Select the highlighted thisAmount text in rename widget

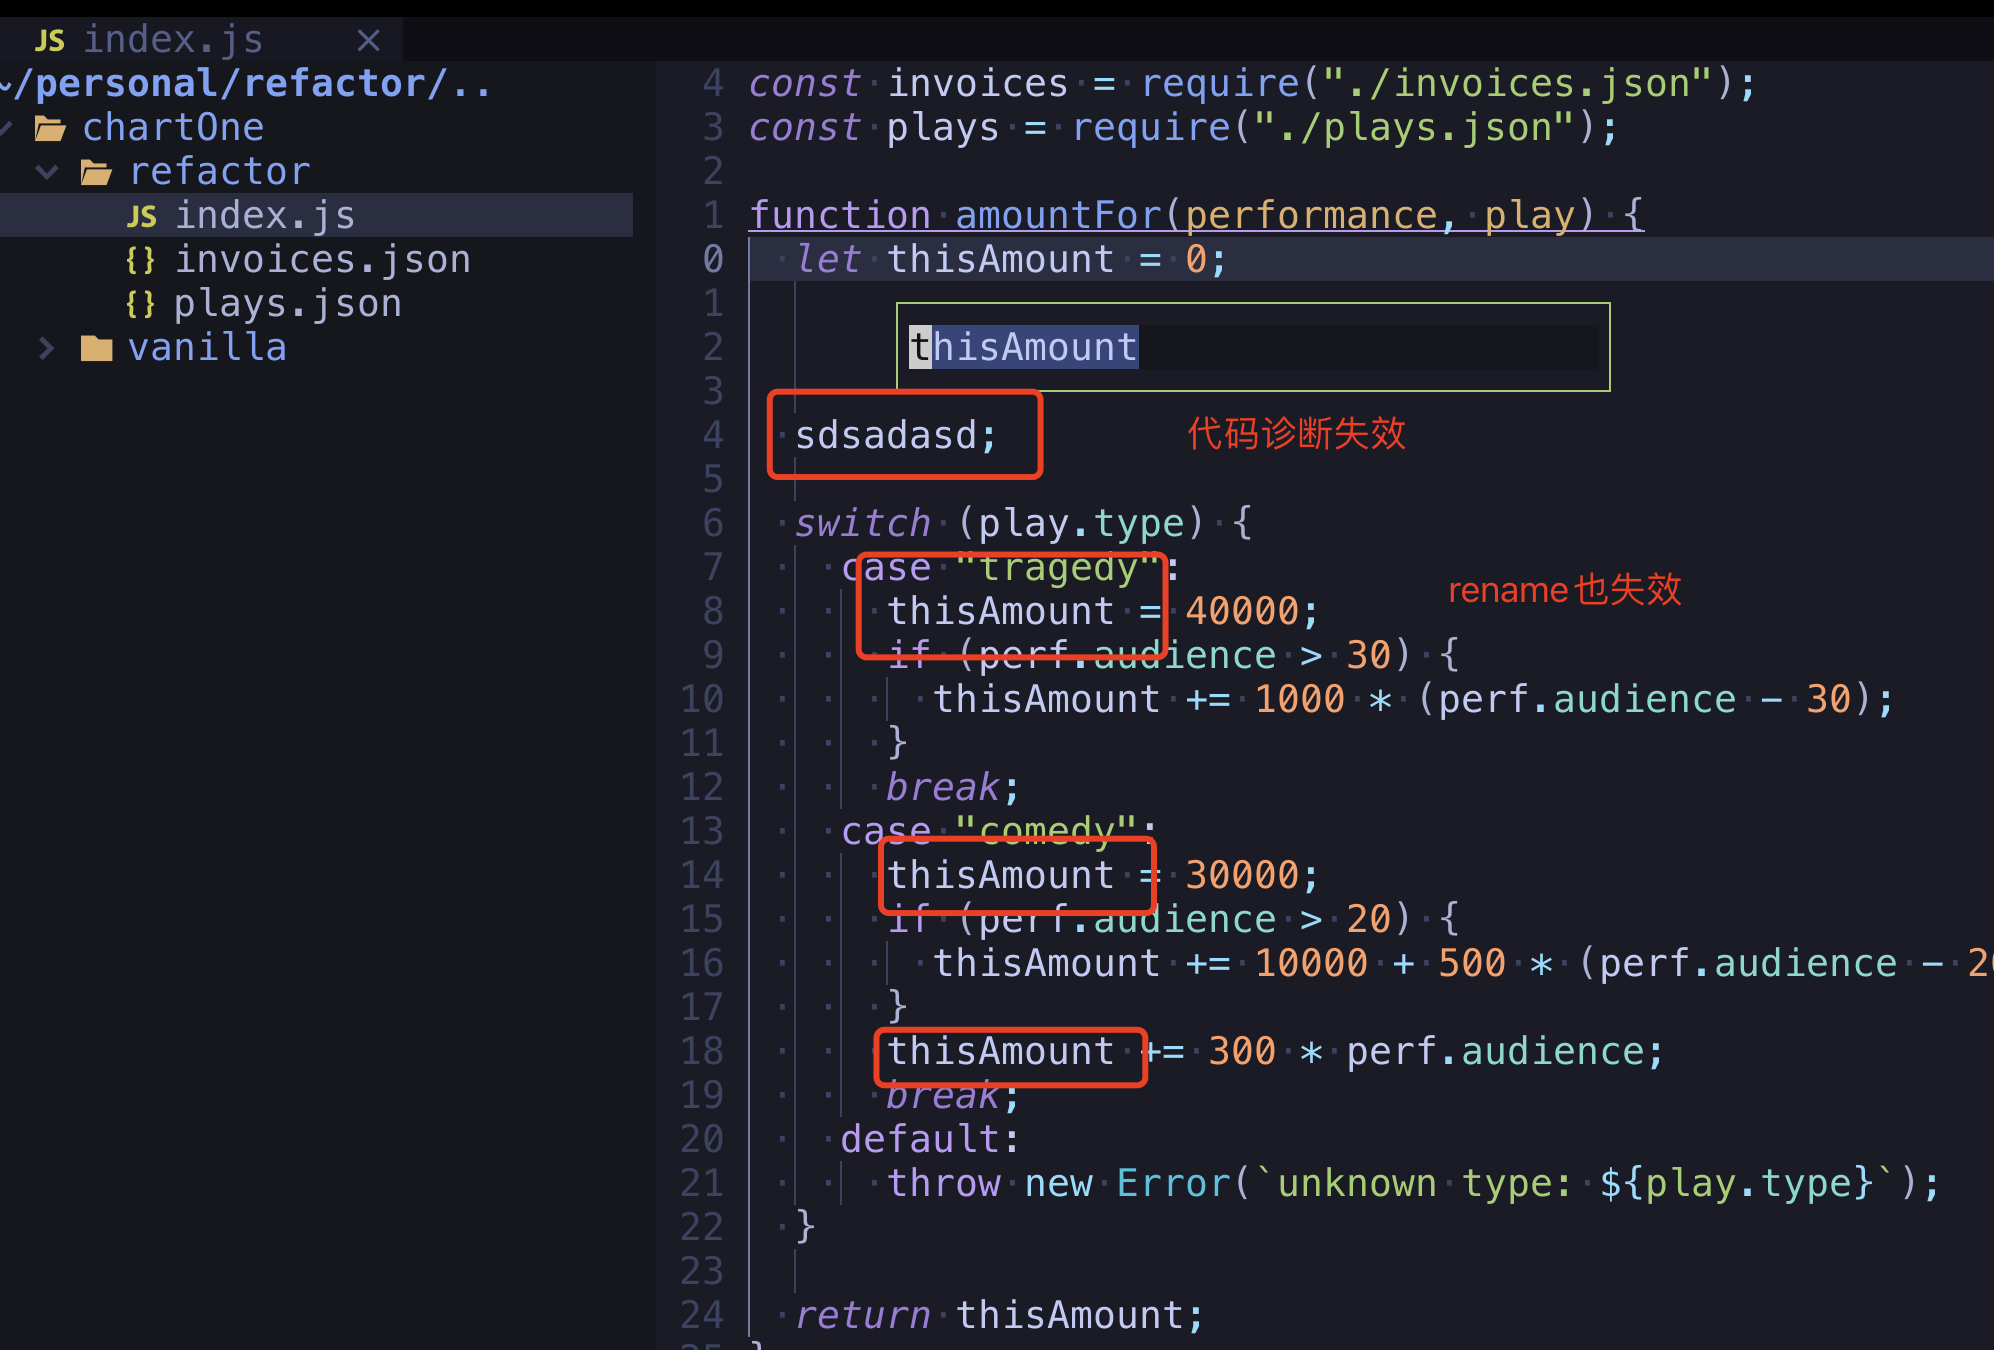click(x=1023, y=347)
